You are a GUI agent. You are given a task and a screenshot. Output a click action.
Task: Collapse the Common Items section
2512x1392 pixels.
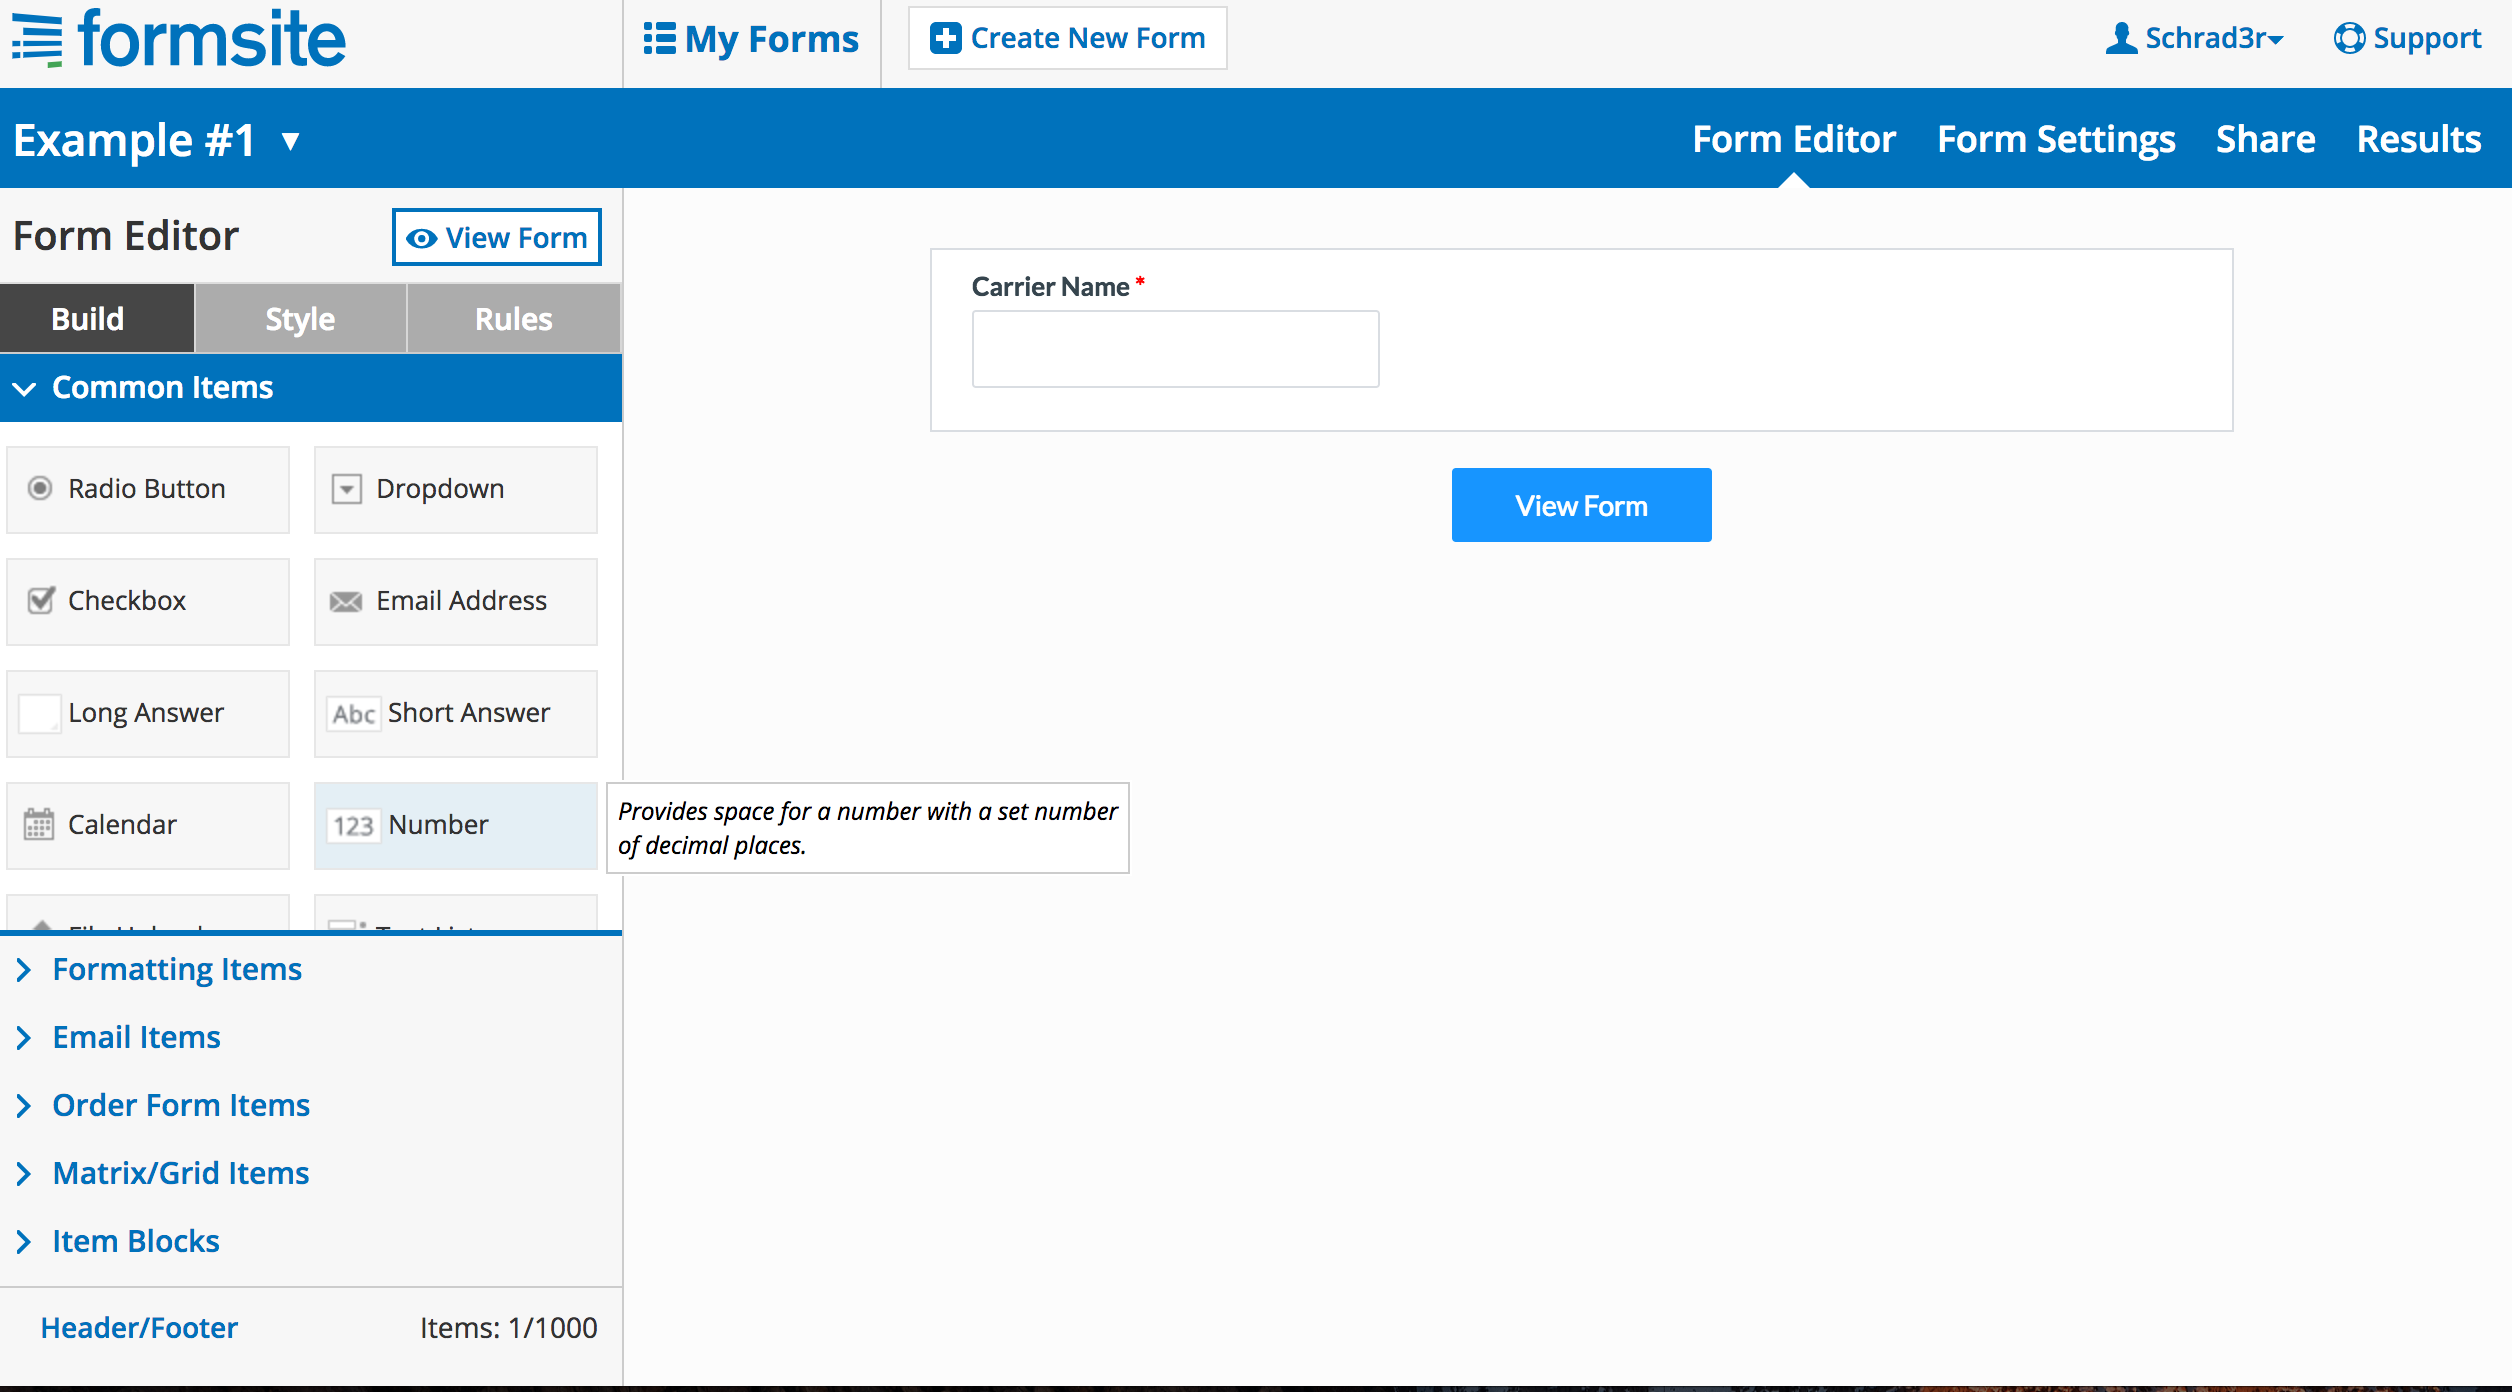311,387
